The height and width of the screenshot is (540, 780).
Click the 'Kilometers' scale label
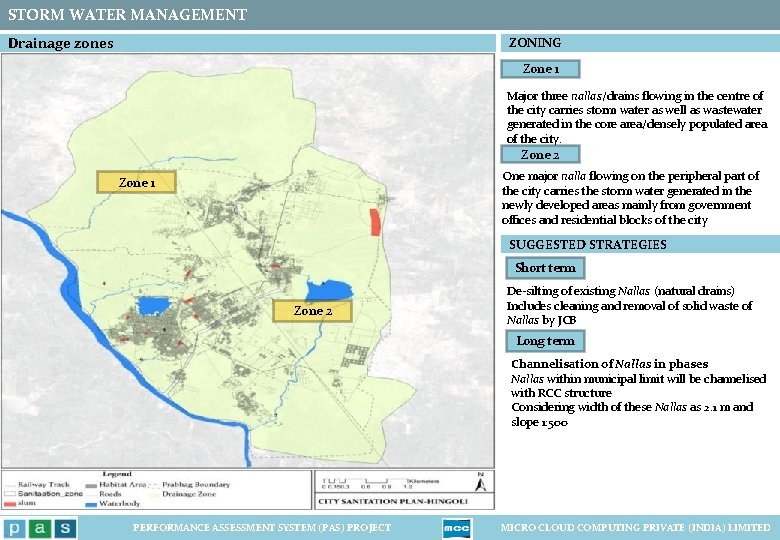pos(423,481)
